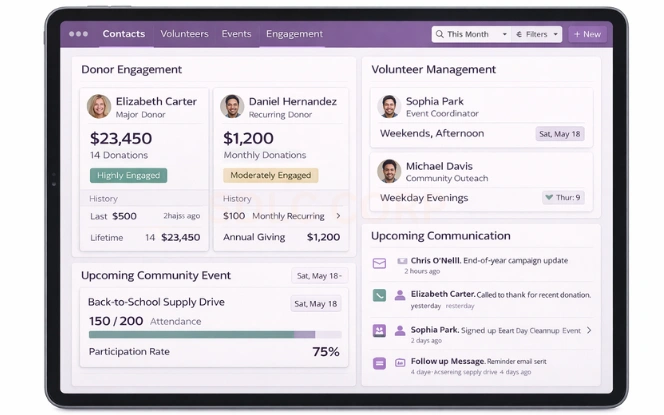Image resolution: width=664 pixels, height=415 pixels.
Task: Click person icon next to Elizabeth Carter call
Action: [x=400, y=295]
